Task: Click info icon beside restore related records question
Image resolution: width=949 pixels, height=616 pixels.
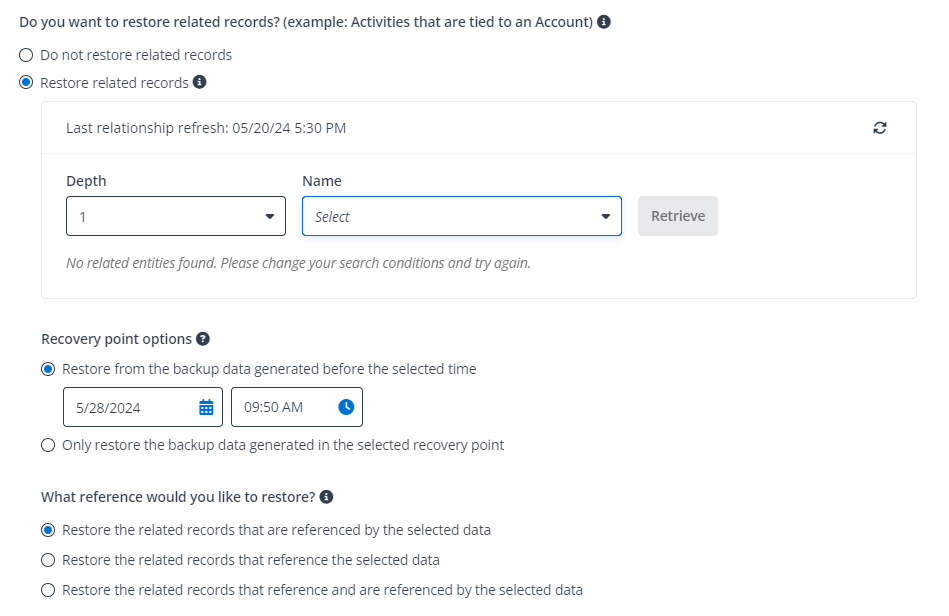Action: 604,22
